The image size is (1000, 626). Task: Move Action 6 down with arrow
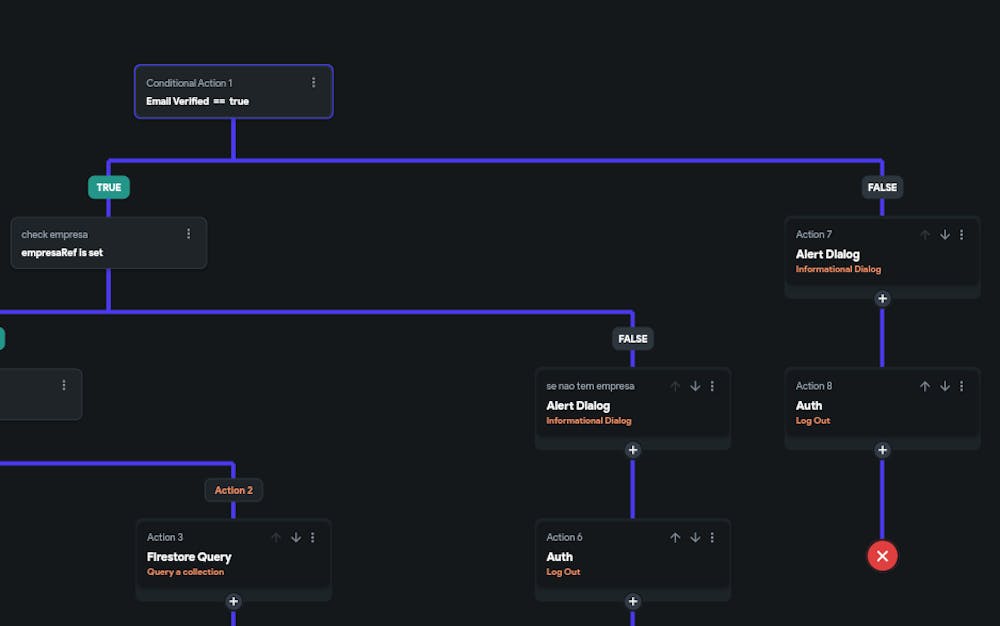pyautogui.click(x=695, y=537)
